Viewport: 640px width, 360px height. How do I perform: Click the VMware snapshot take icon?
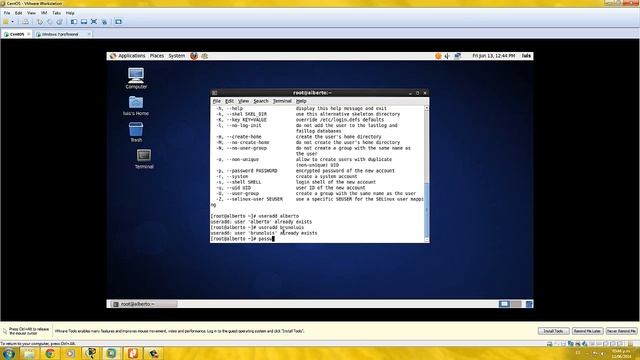40,22
